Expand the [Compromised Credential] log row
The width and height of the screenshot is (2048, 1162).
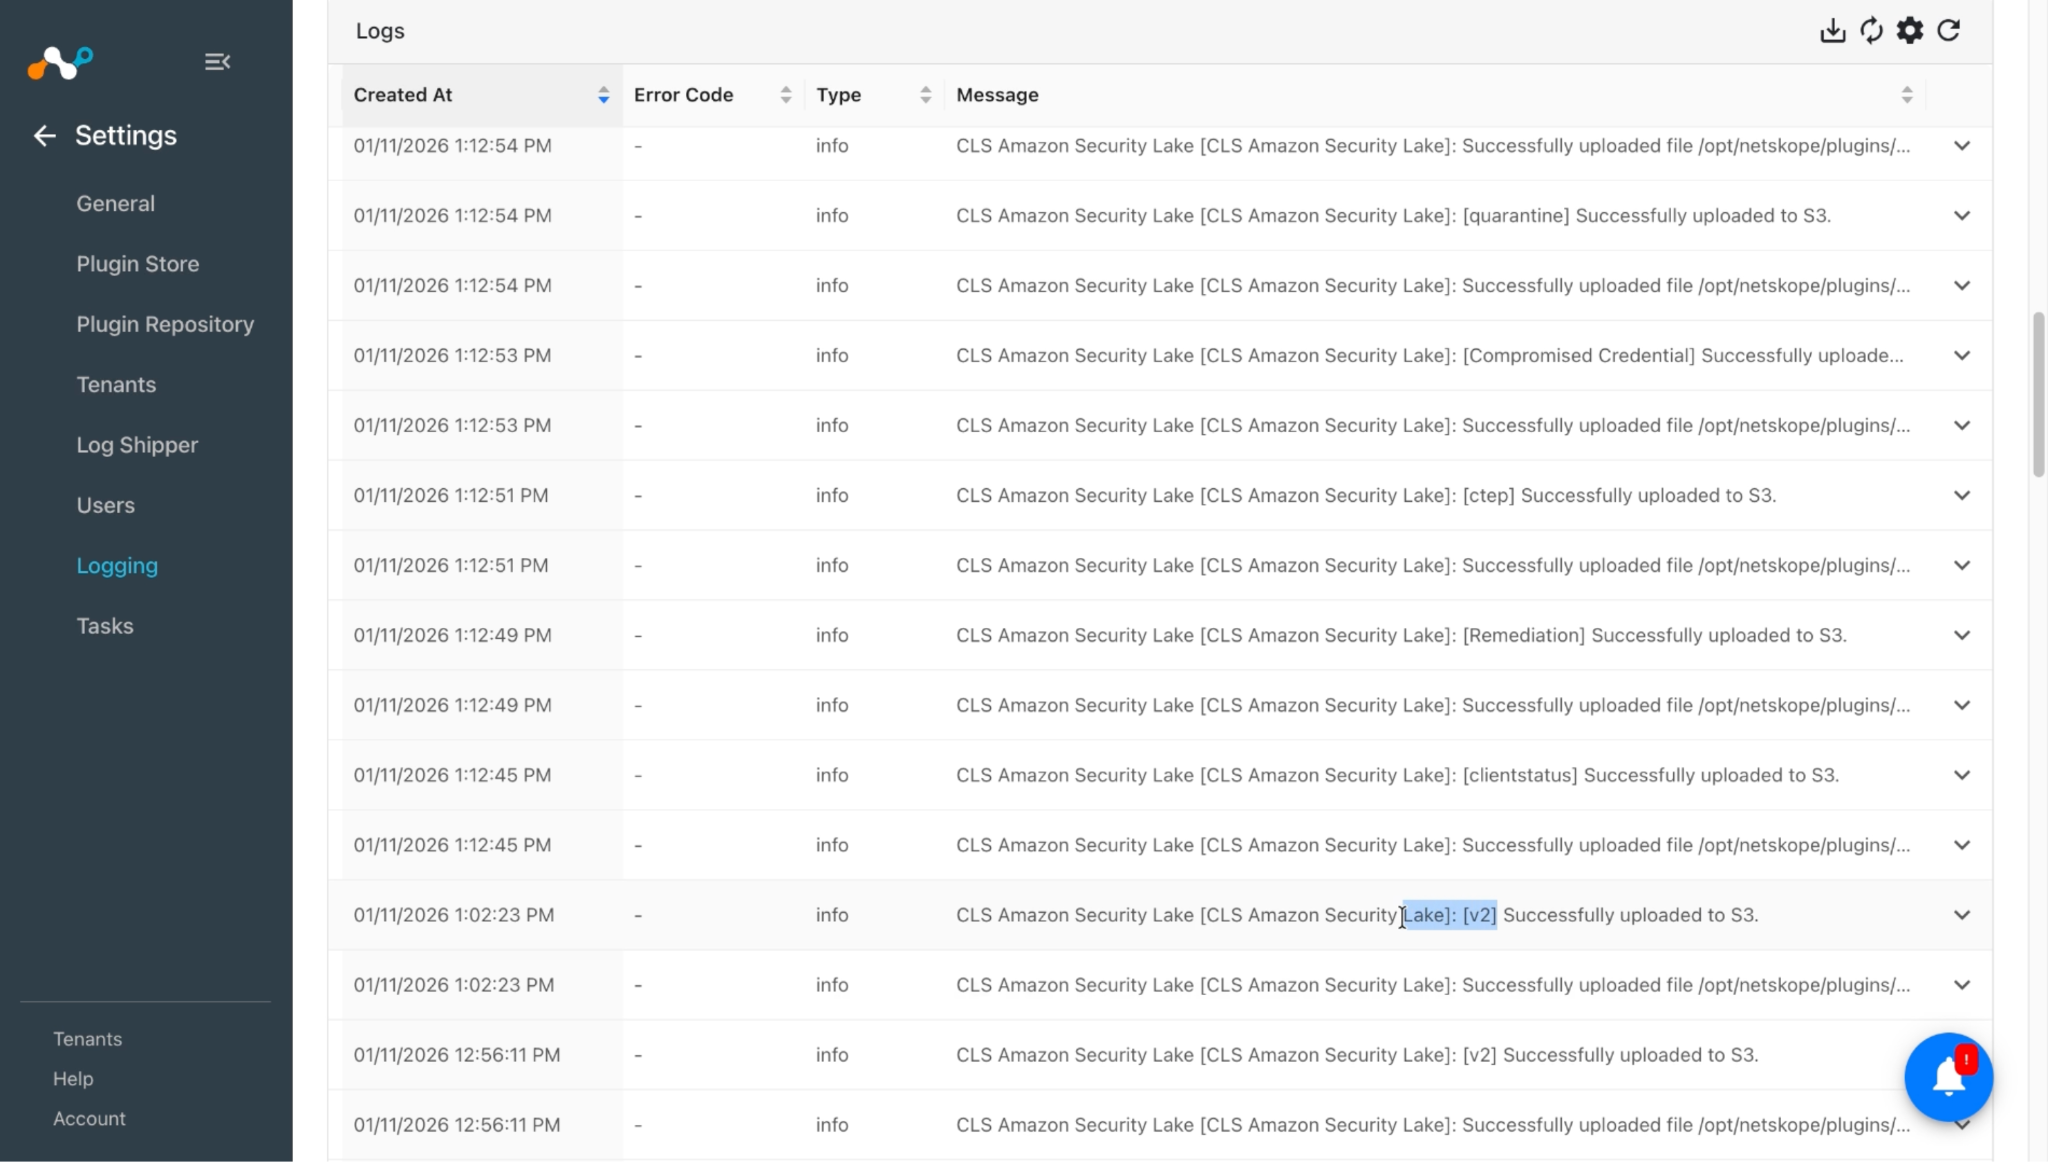tap(1962, 356)
